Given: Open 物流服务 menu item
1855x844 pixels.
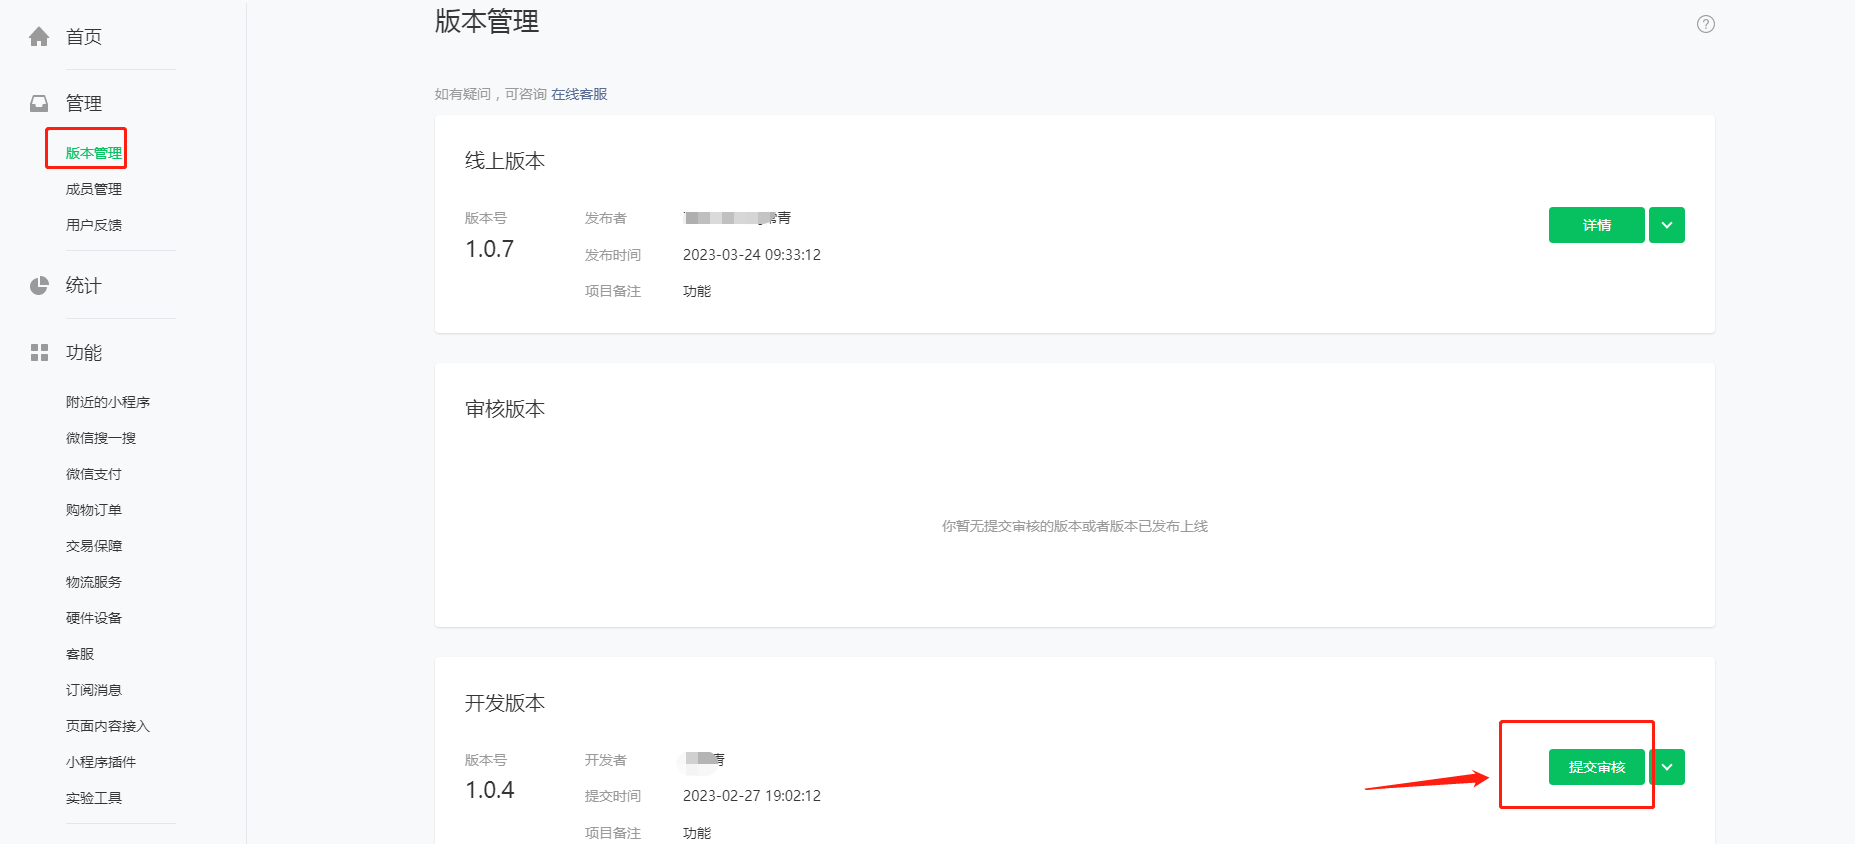Looking at the screenshot, I should pyautogui.click(x=94, y=582).
